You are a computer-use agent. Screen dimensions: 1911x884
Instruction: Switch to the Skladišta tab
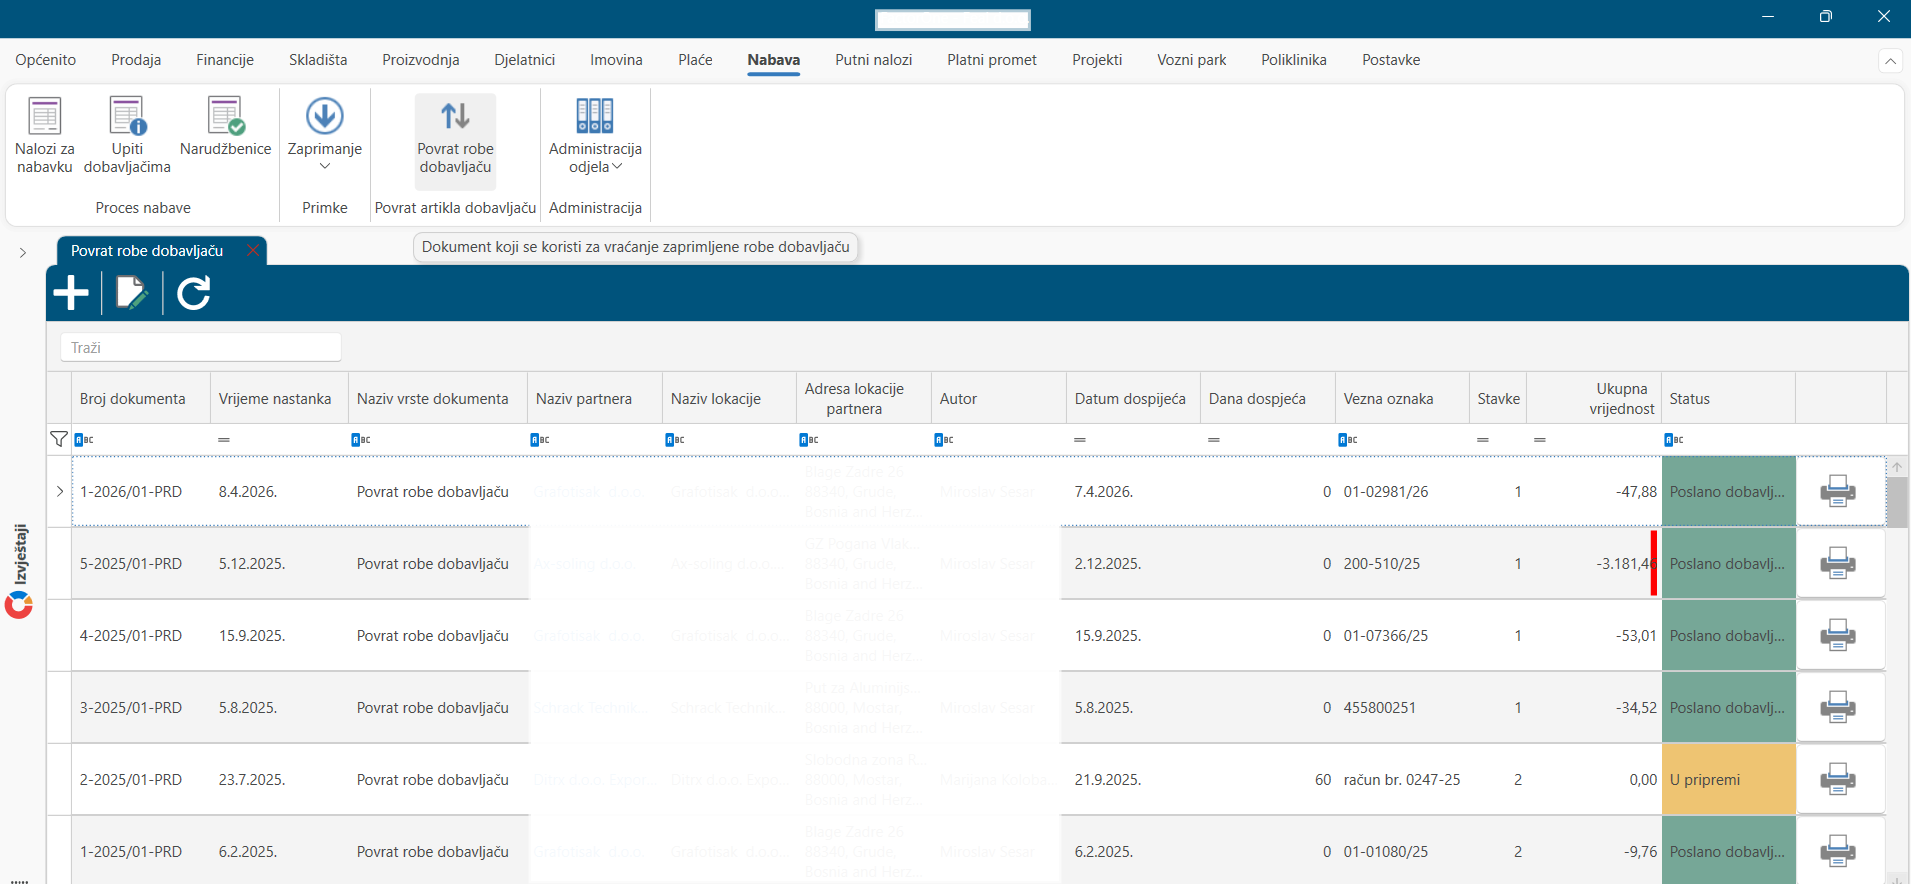click(x=318, y=60)
